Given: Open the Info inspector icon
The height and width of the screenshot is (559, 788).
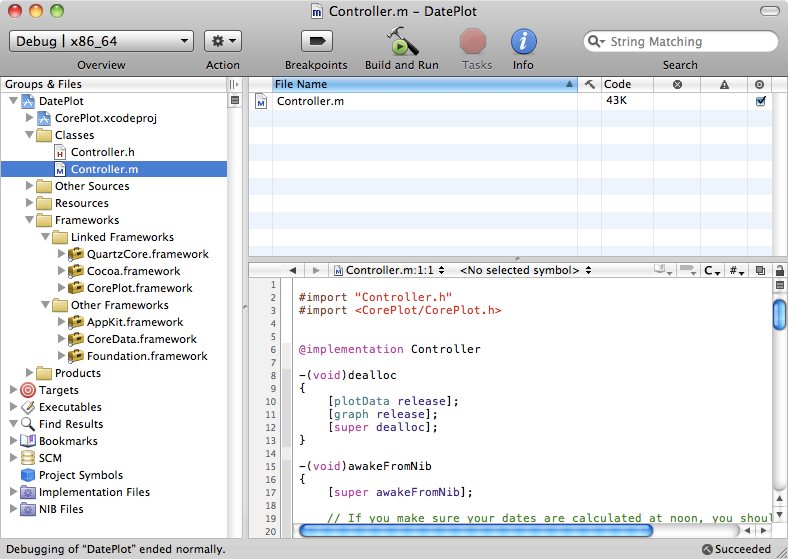Looking at the screenshot, I should (x=523, y=42).
